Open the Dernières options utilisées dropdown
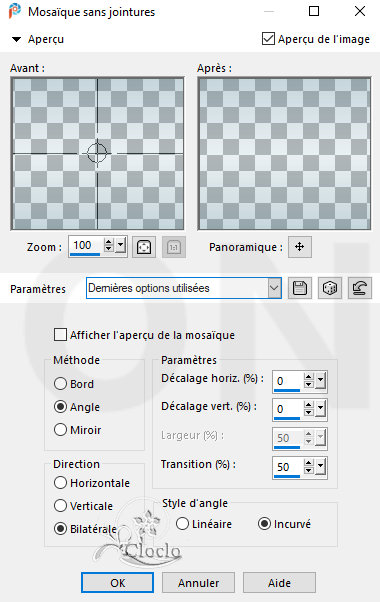 point(274,288)
